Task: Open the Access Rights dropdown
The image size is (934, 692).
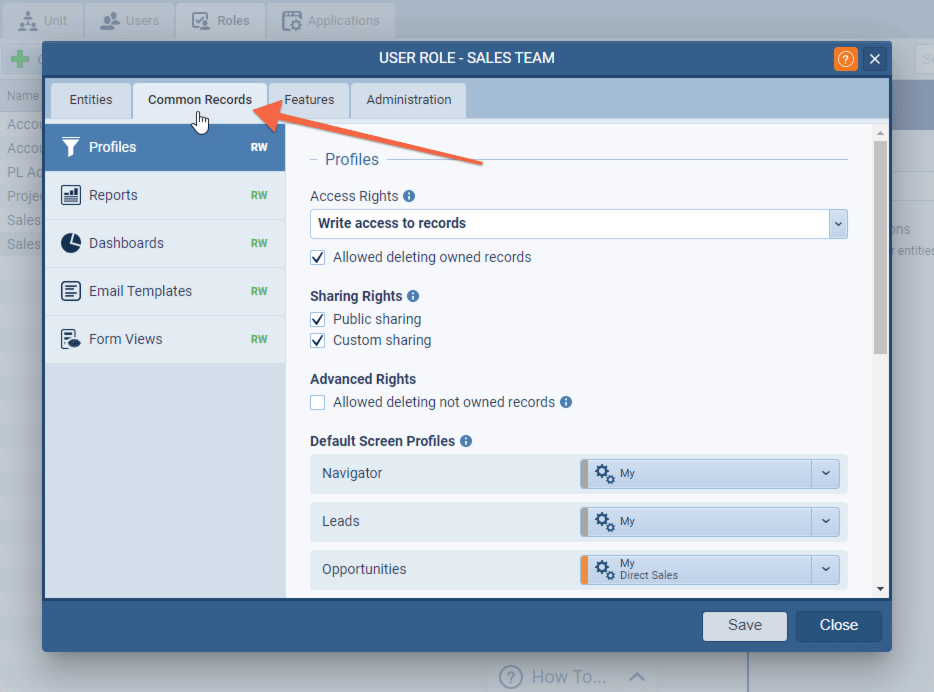Action: point(838,223)
